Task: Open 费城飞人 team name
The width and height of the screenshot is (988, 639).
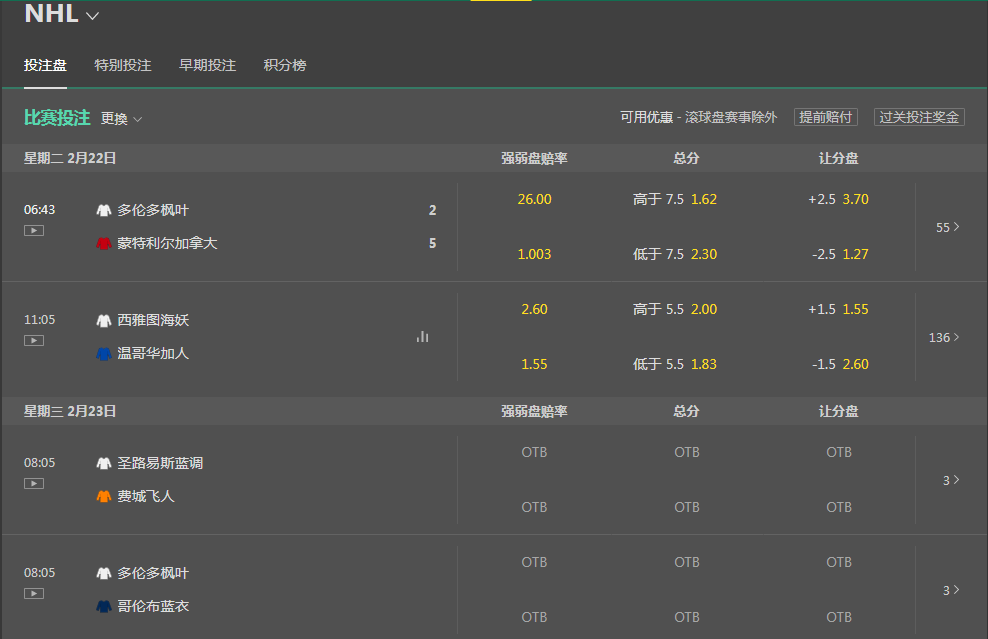Action: pos(146,497)
